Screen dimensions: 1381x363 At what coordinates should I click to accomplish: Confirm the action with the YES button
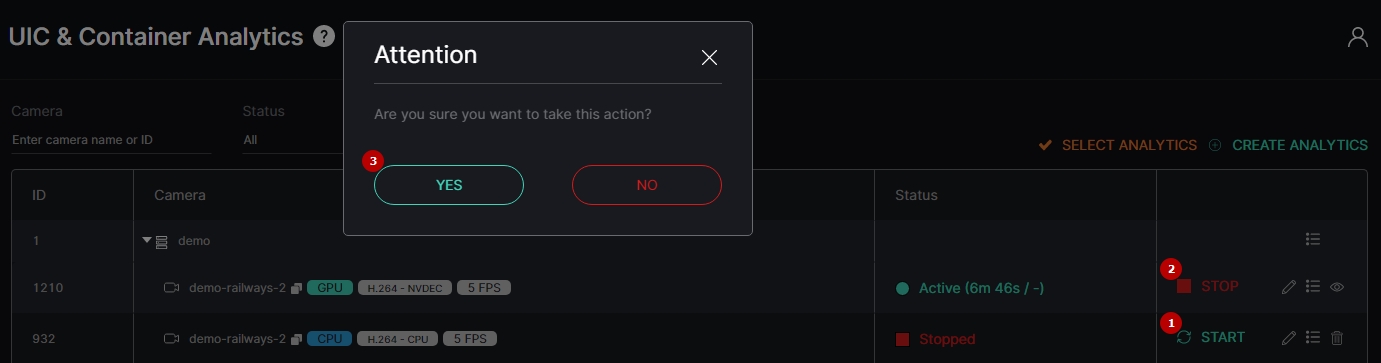coord(449,185)
